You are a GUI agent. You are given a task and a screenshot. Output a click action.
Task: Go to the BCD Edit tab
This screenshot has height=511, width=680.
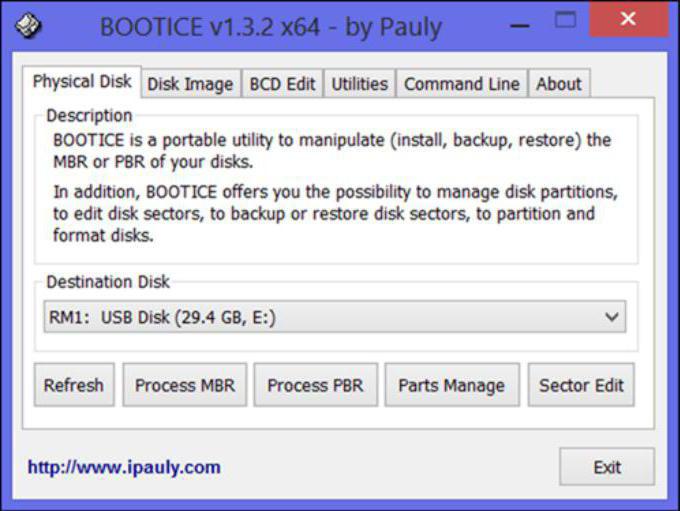pos(282,84)
